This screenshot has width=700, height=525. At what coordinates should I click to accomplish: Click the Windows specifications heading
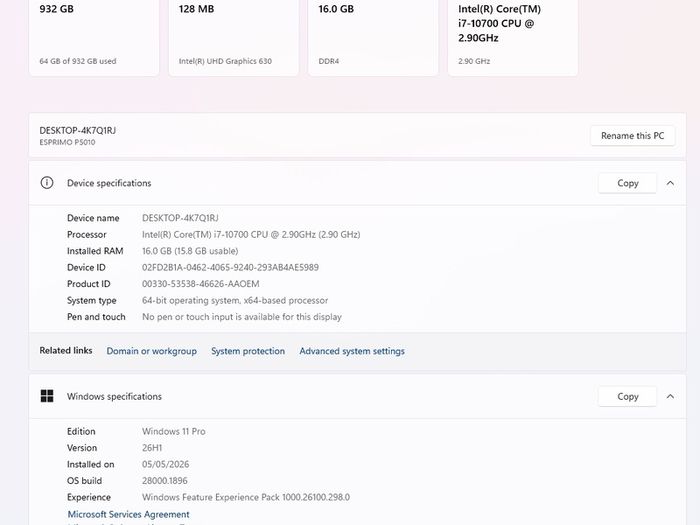click(x=114, y=396)
